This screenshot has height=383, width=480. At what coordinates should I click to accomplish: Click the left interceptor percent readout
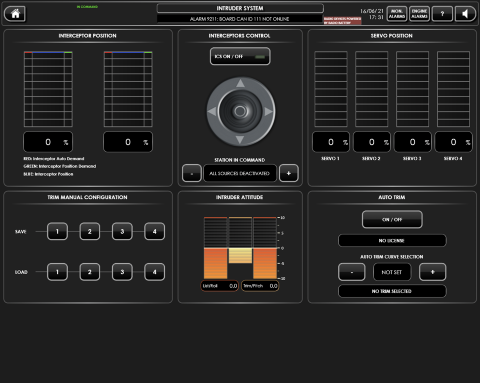tap(48, 142)
